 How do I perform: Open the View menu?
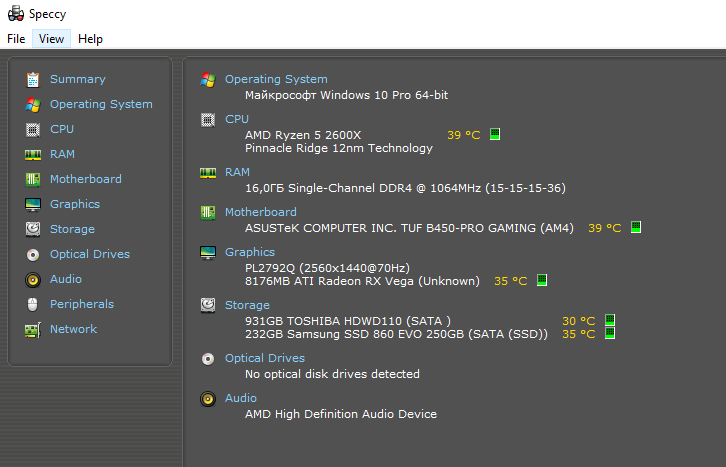(51, 39)
